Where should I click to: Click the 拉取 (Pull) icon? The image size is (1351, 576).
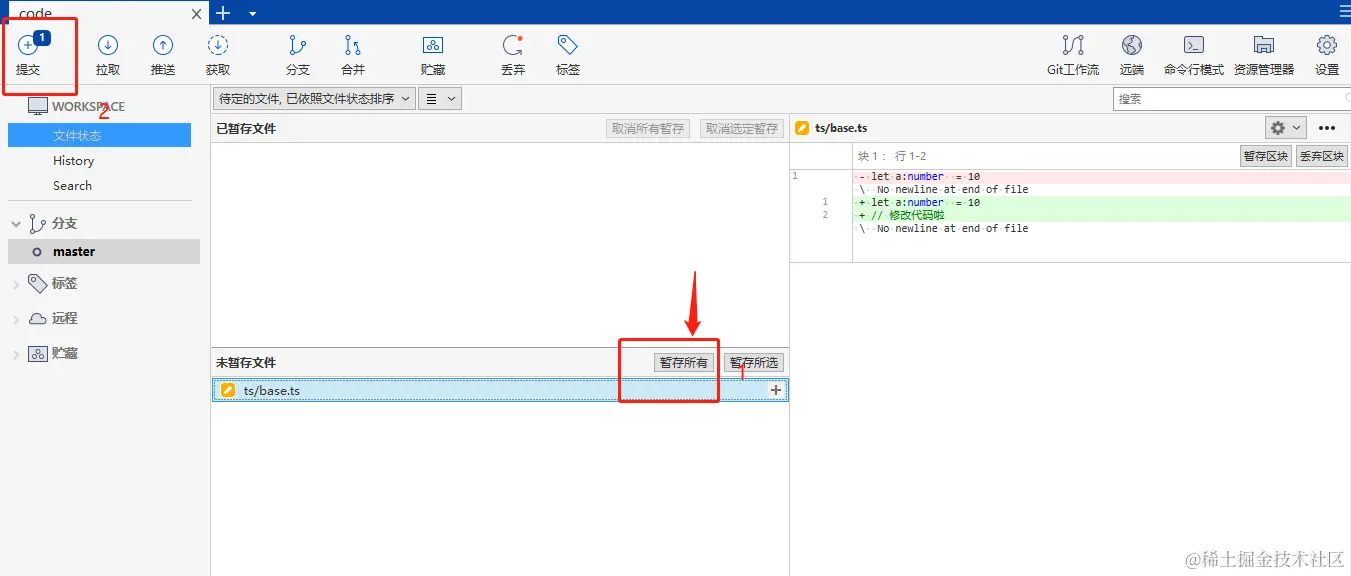108,46
